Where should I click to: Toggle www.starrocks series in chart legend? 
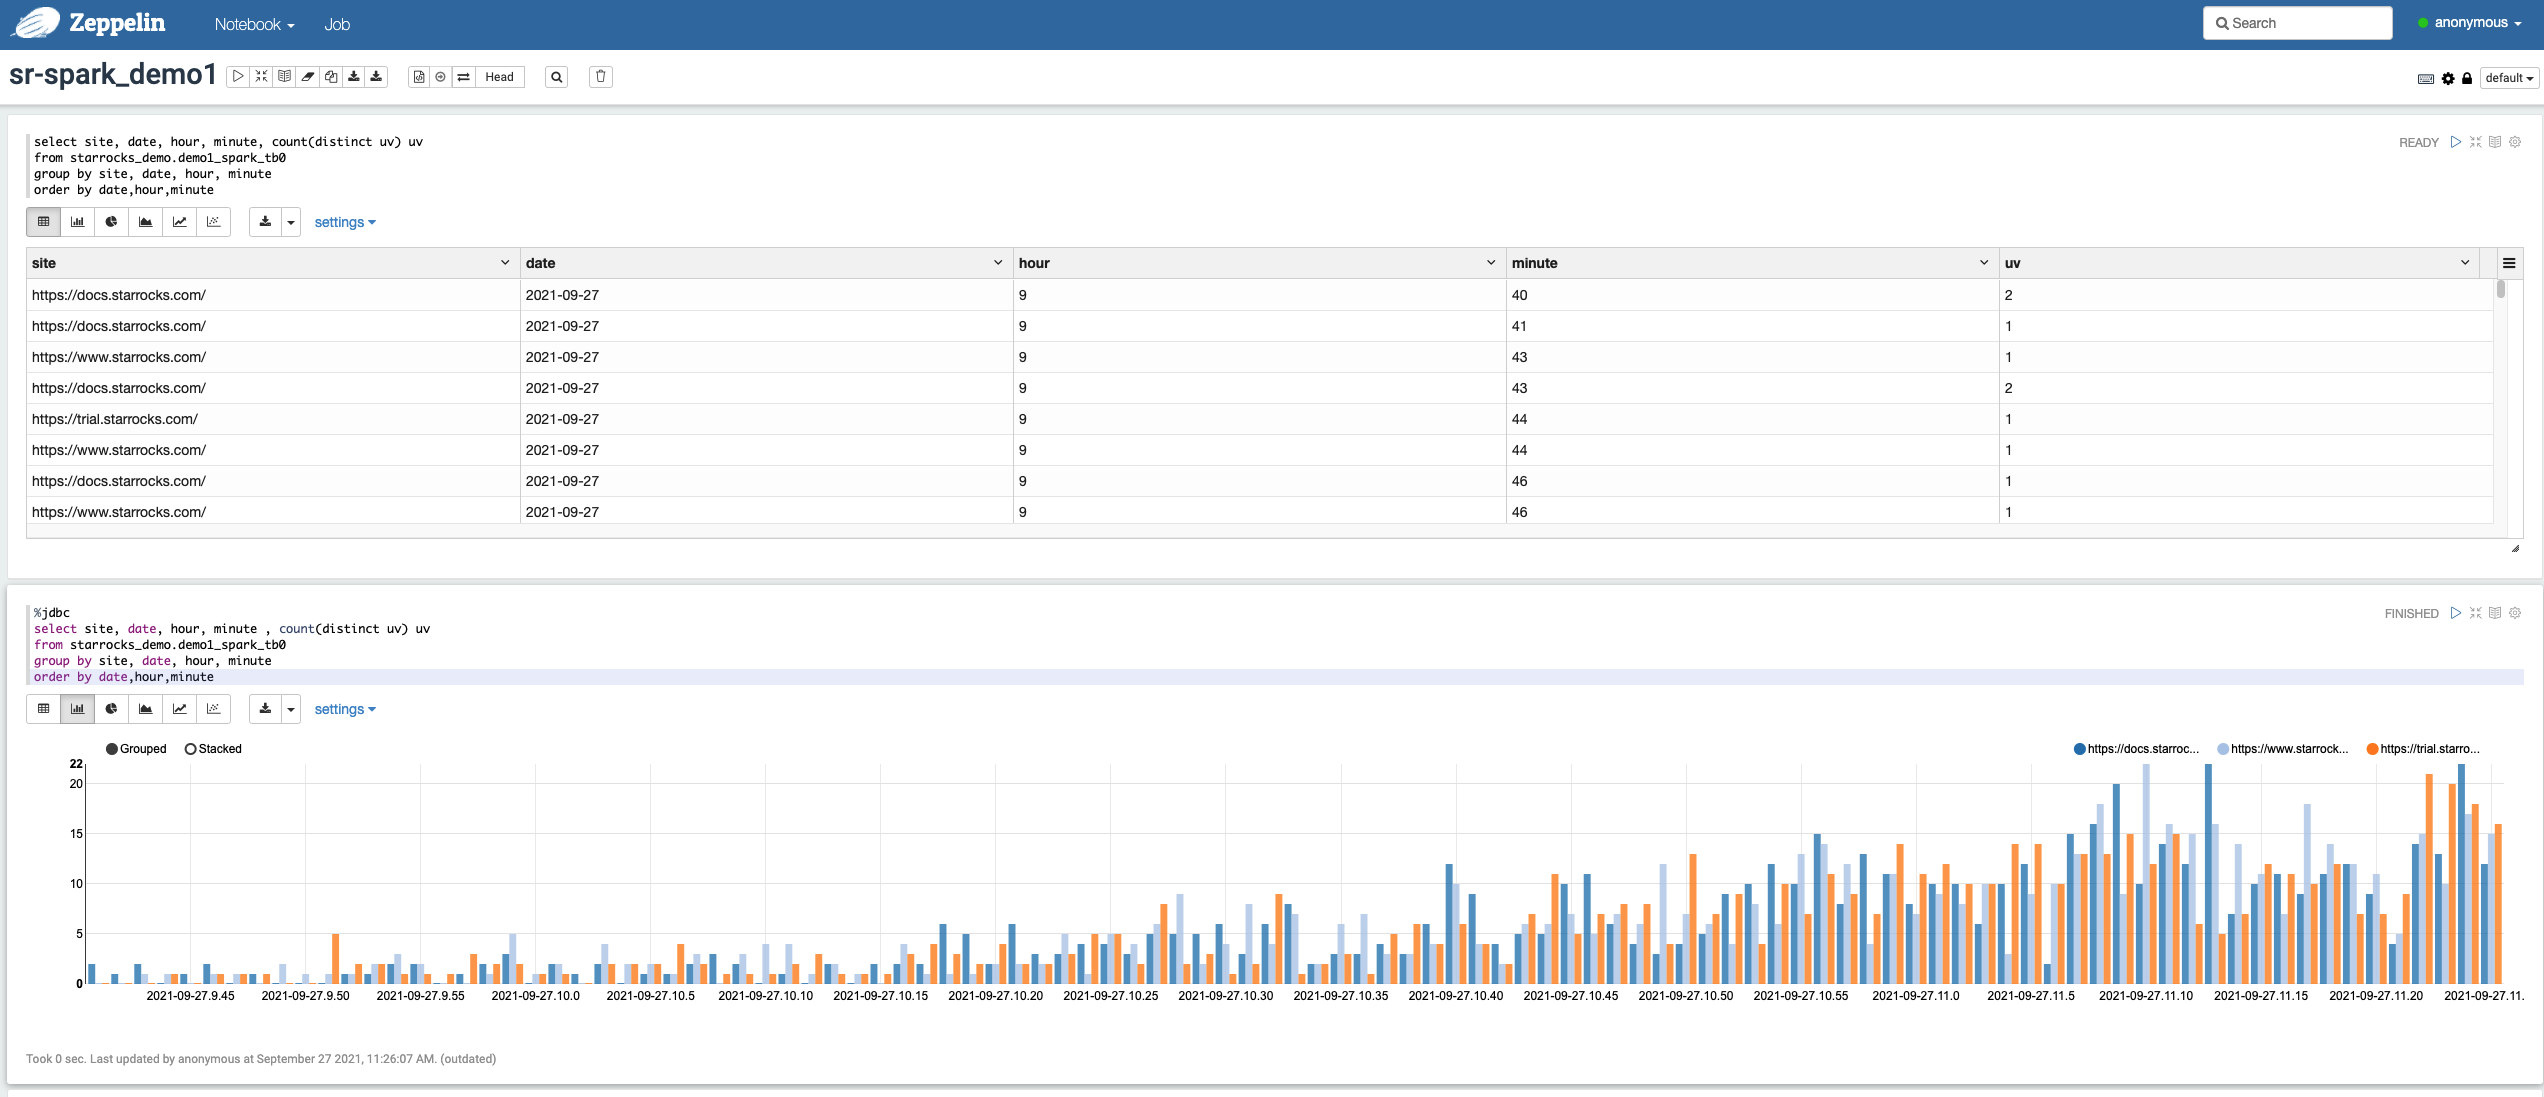(2283, 749)
